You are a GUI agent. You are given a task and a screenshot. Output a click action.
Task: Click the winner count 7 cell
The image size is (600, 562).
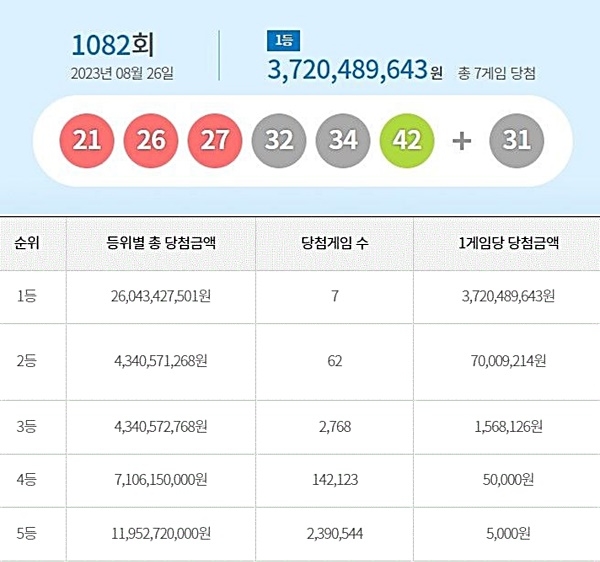click(x=335, y=296)
